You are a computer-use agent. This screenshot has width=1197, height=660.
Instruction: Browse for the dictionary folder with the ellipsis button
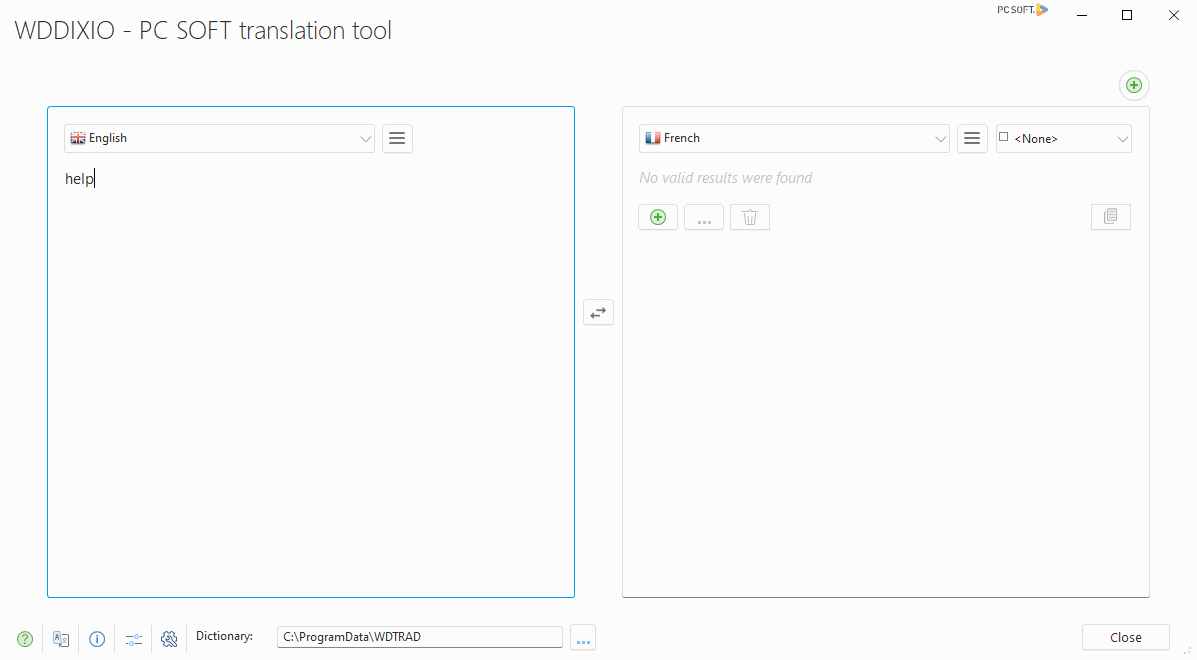coord(583,638)
